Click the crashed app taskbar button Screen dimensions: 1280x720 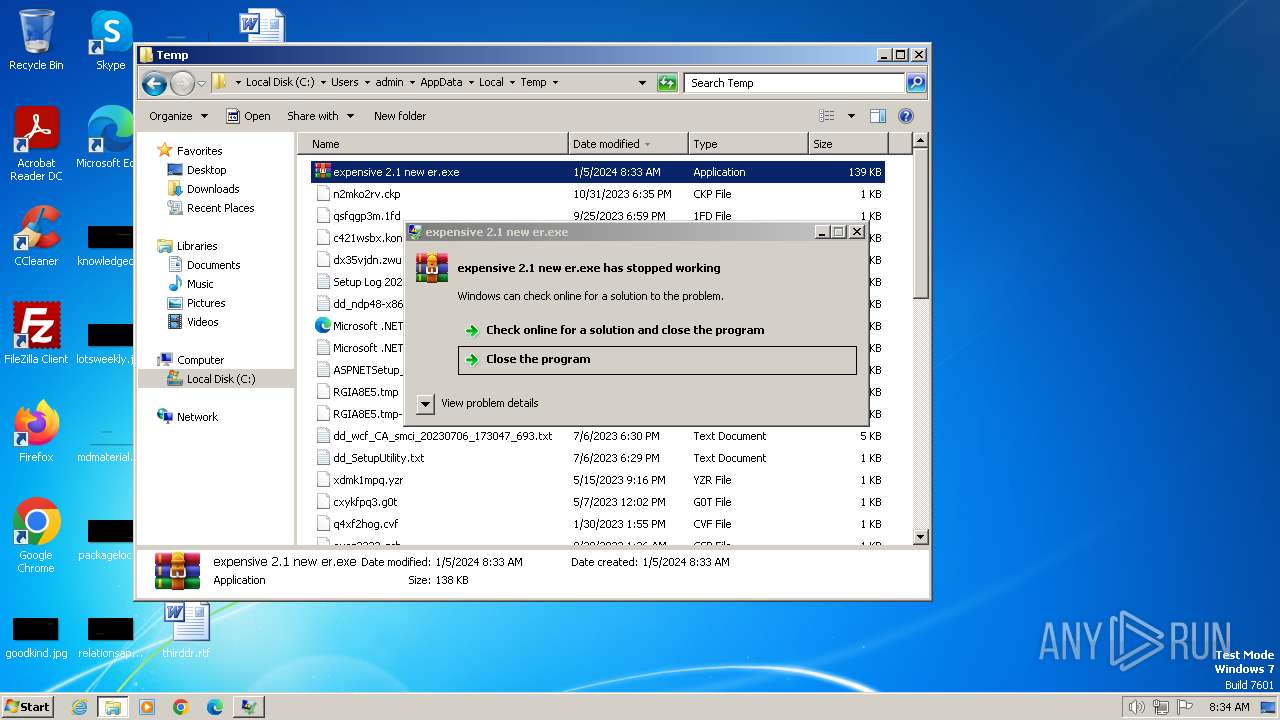click(x=249, y=707)
